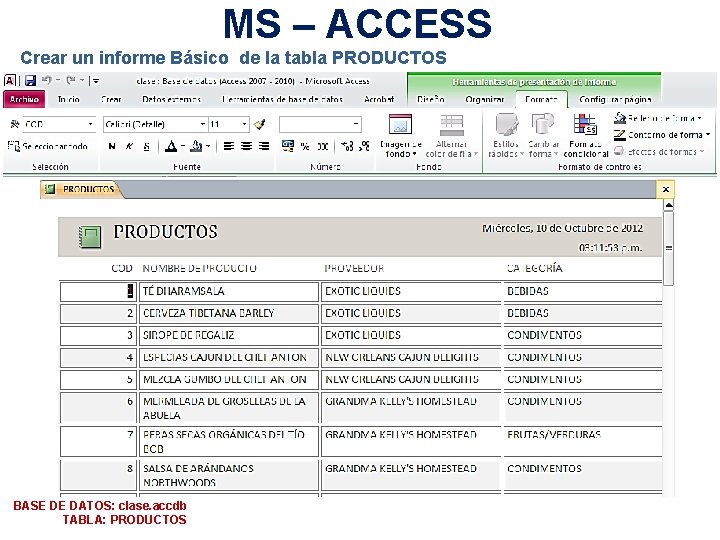Viewport: 720px width, 540px height.
Task: Click the Format Painter brush icon
Action: [x=259, y=124]
